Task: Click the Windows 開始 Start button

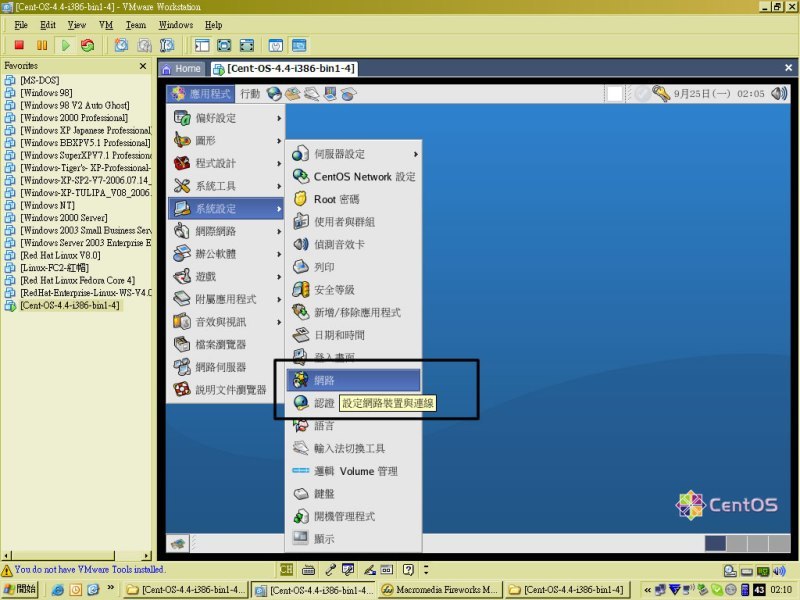Action: coord(20,589)
